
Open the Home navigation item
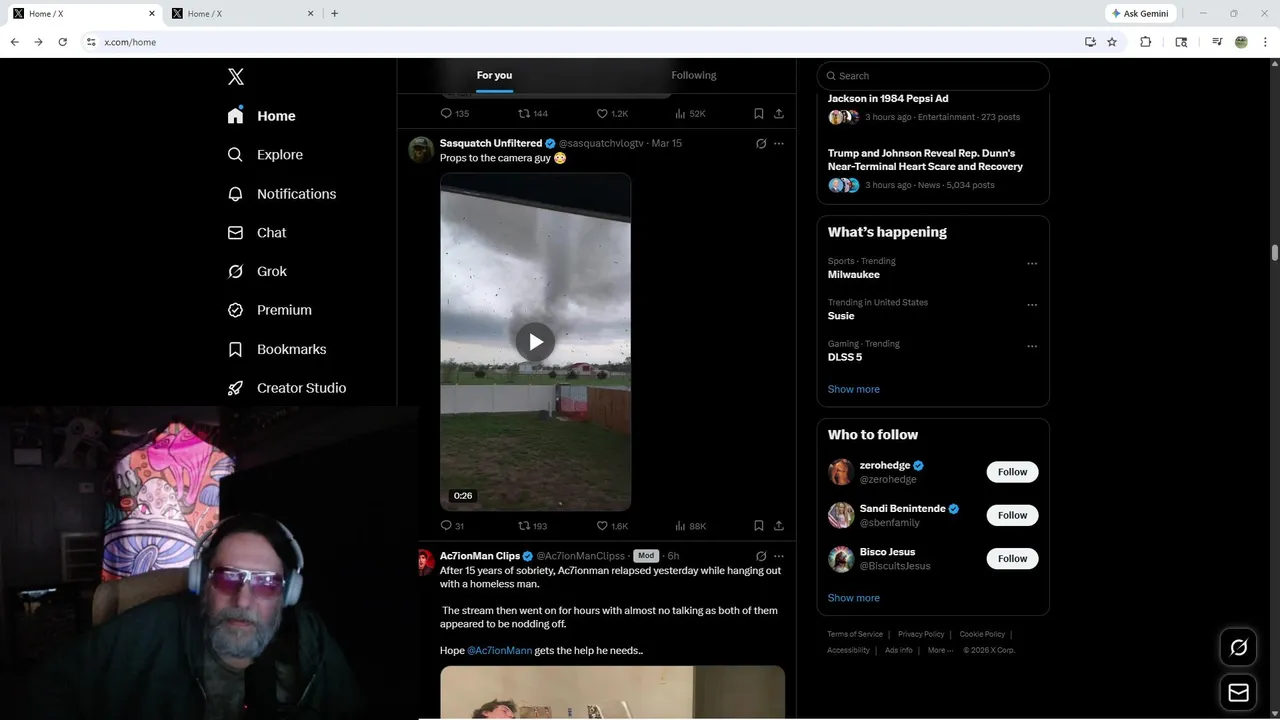tap(262, 116)
